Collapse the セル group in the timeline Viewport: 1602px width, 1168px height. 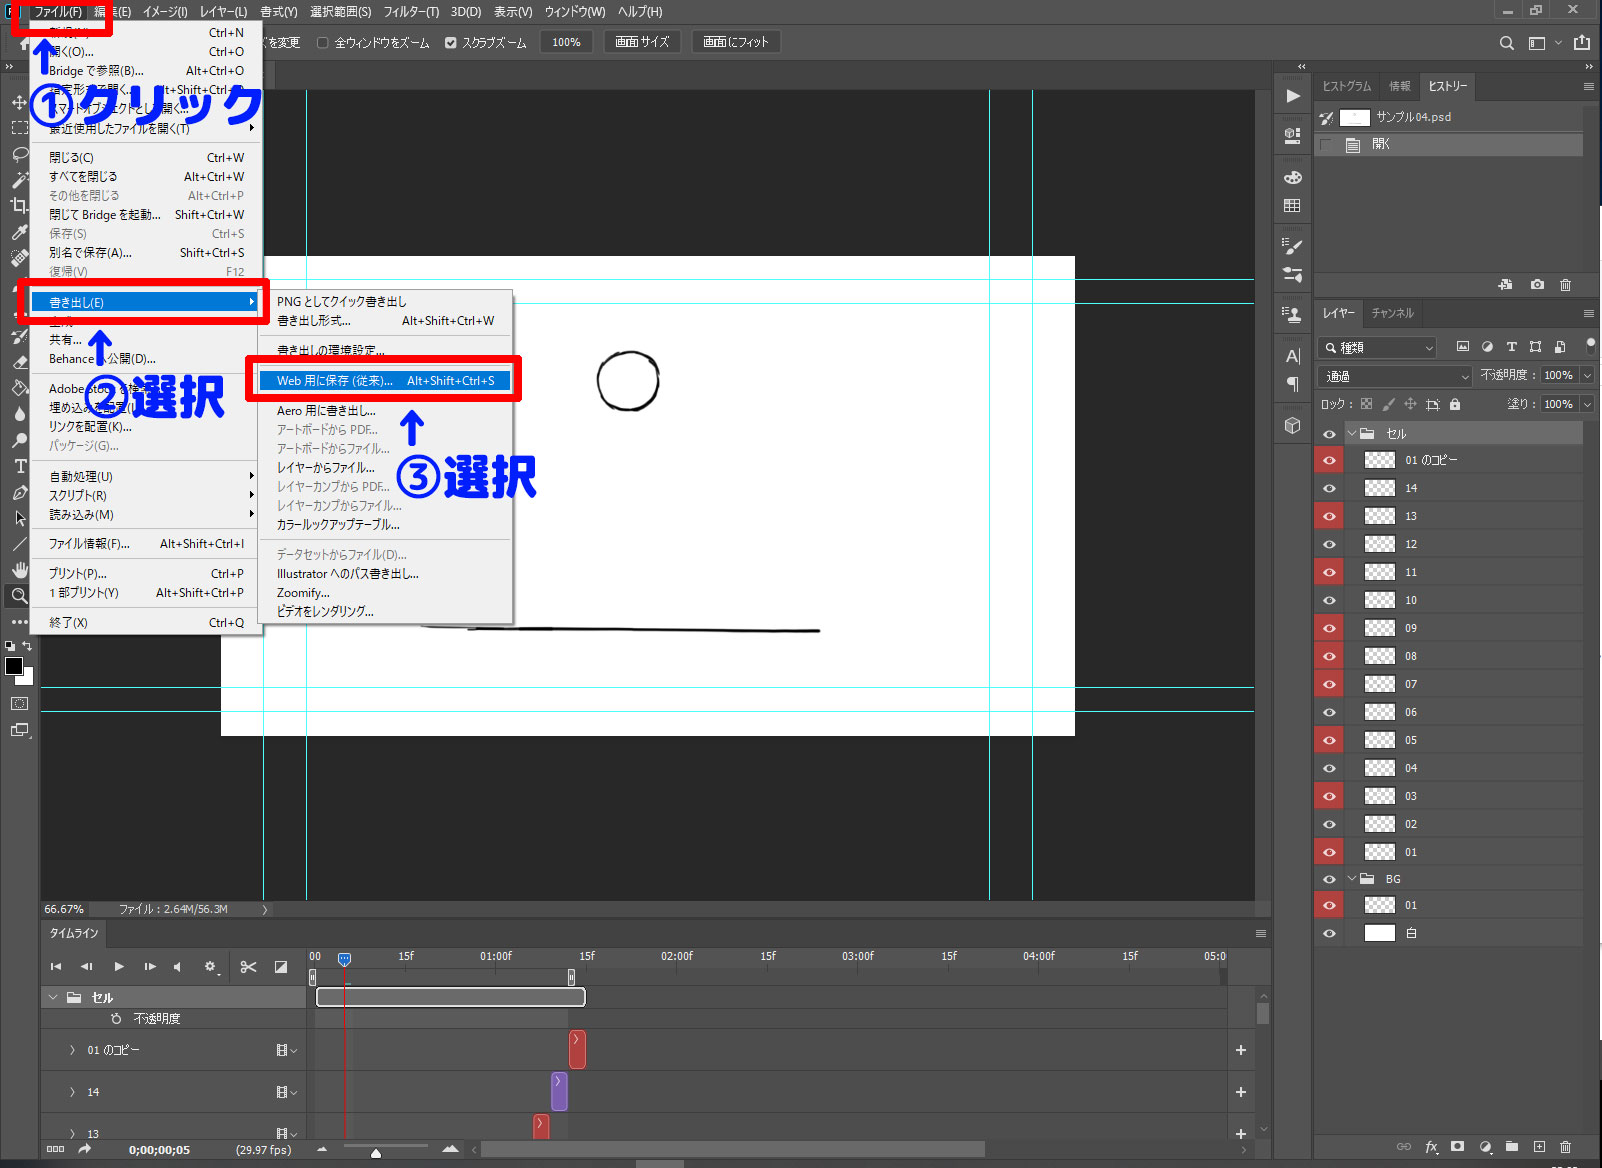53,997
